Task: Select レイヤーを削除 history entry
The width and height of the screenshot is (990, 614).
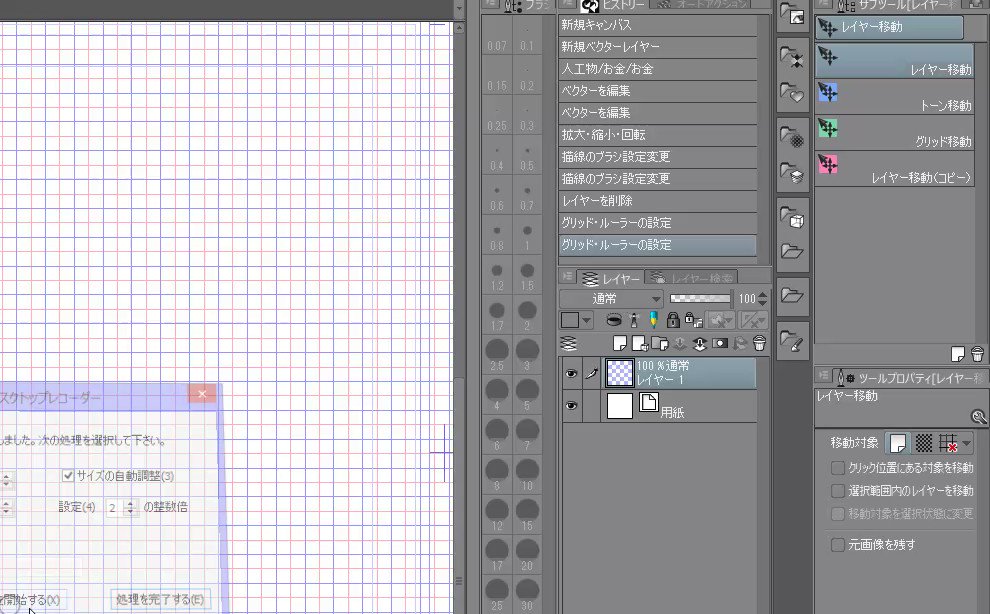Action: (657, 201)
